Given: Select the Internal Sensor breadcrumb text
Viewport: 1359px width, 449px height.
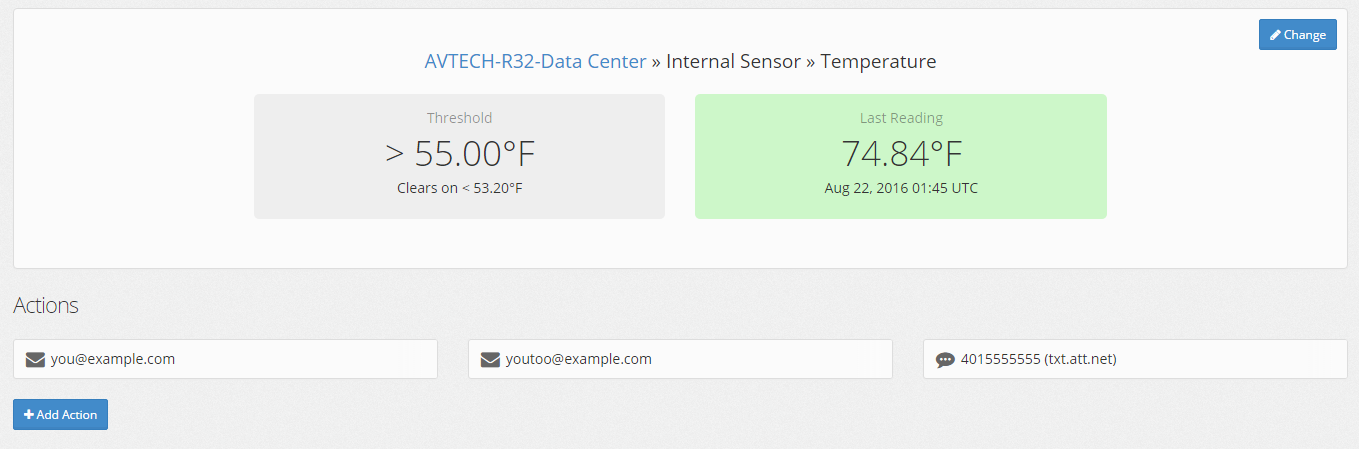Looking at the screenshot, I should (x=733, y=61).
